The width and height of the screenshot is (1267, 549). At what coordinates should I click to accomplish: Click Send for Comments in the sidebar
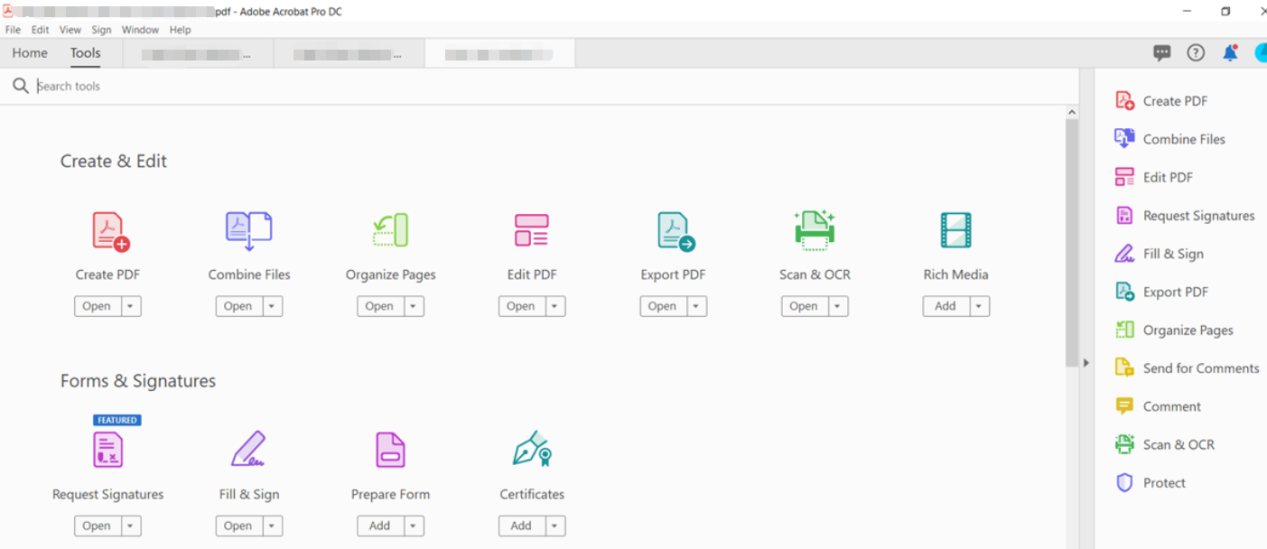[1187, 368]
